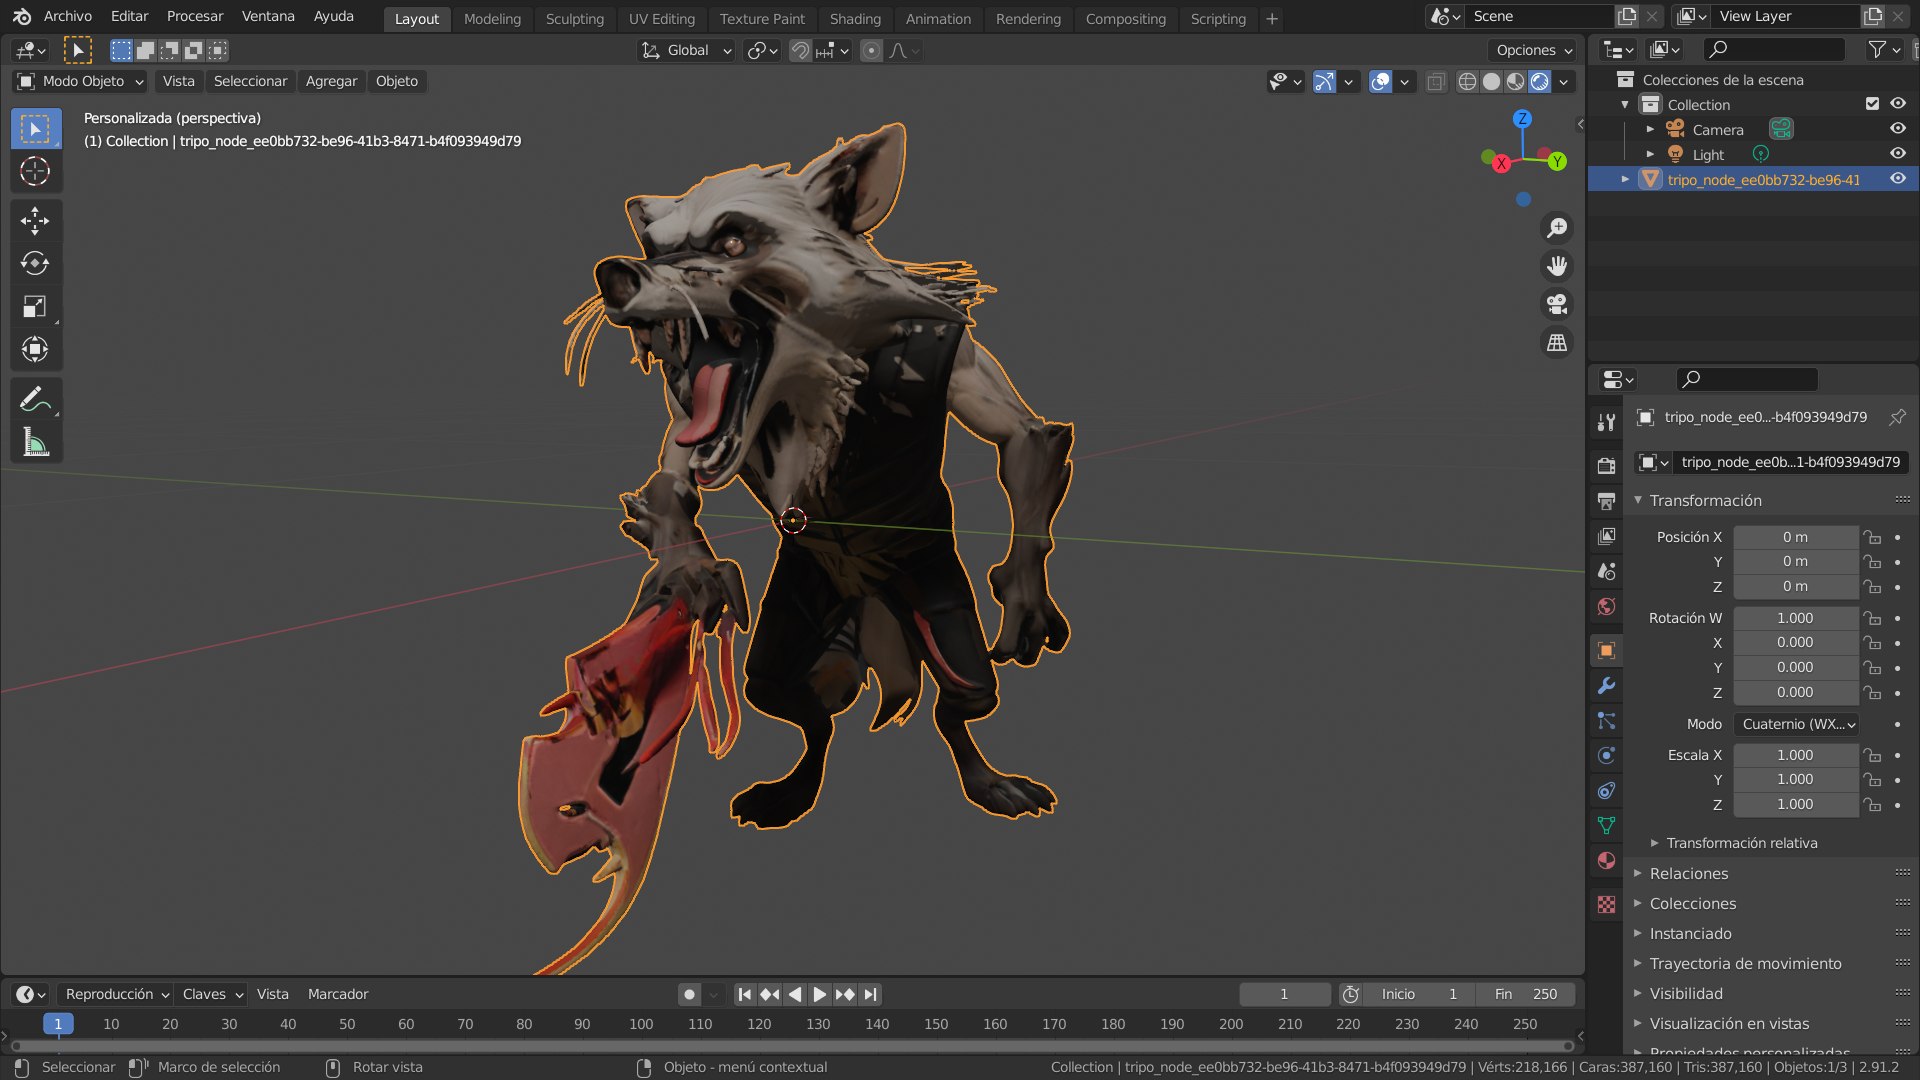Open the Global orientation dropdown
Viewport: 1920px width, 1080px height.
687,50
